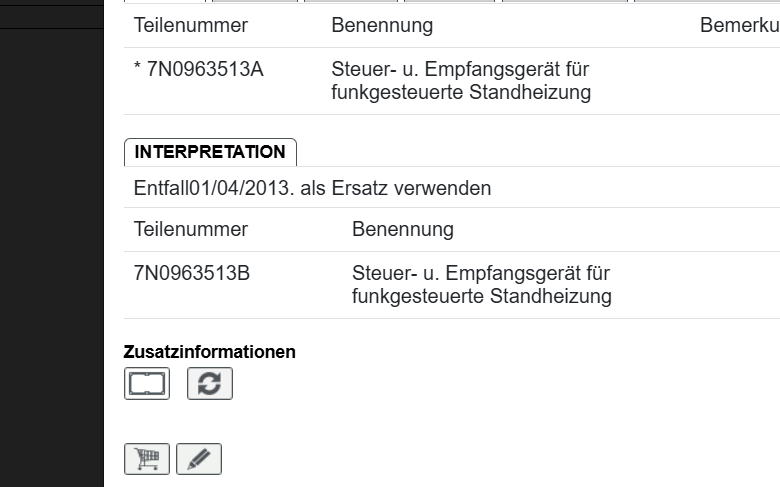Screen dimensions: 780x487
Task: Click the upper Teilenummer column header
Action: pyautogui.click(x=191, y=25)
